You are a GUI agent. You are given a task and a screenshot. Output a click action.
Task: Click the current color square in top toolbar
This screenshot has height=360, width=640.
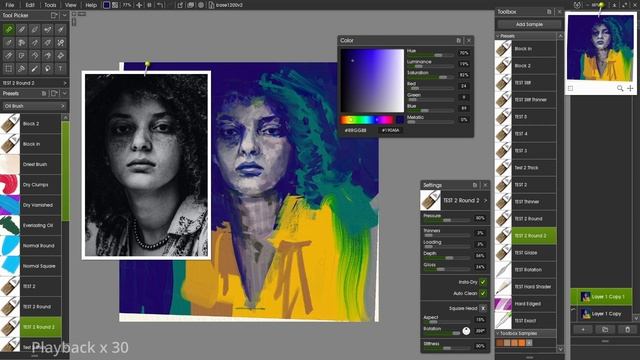click(106, 5)
